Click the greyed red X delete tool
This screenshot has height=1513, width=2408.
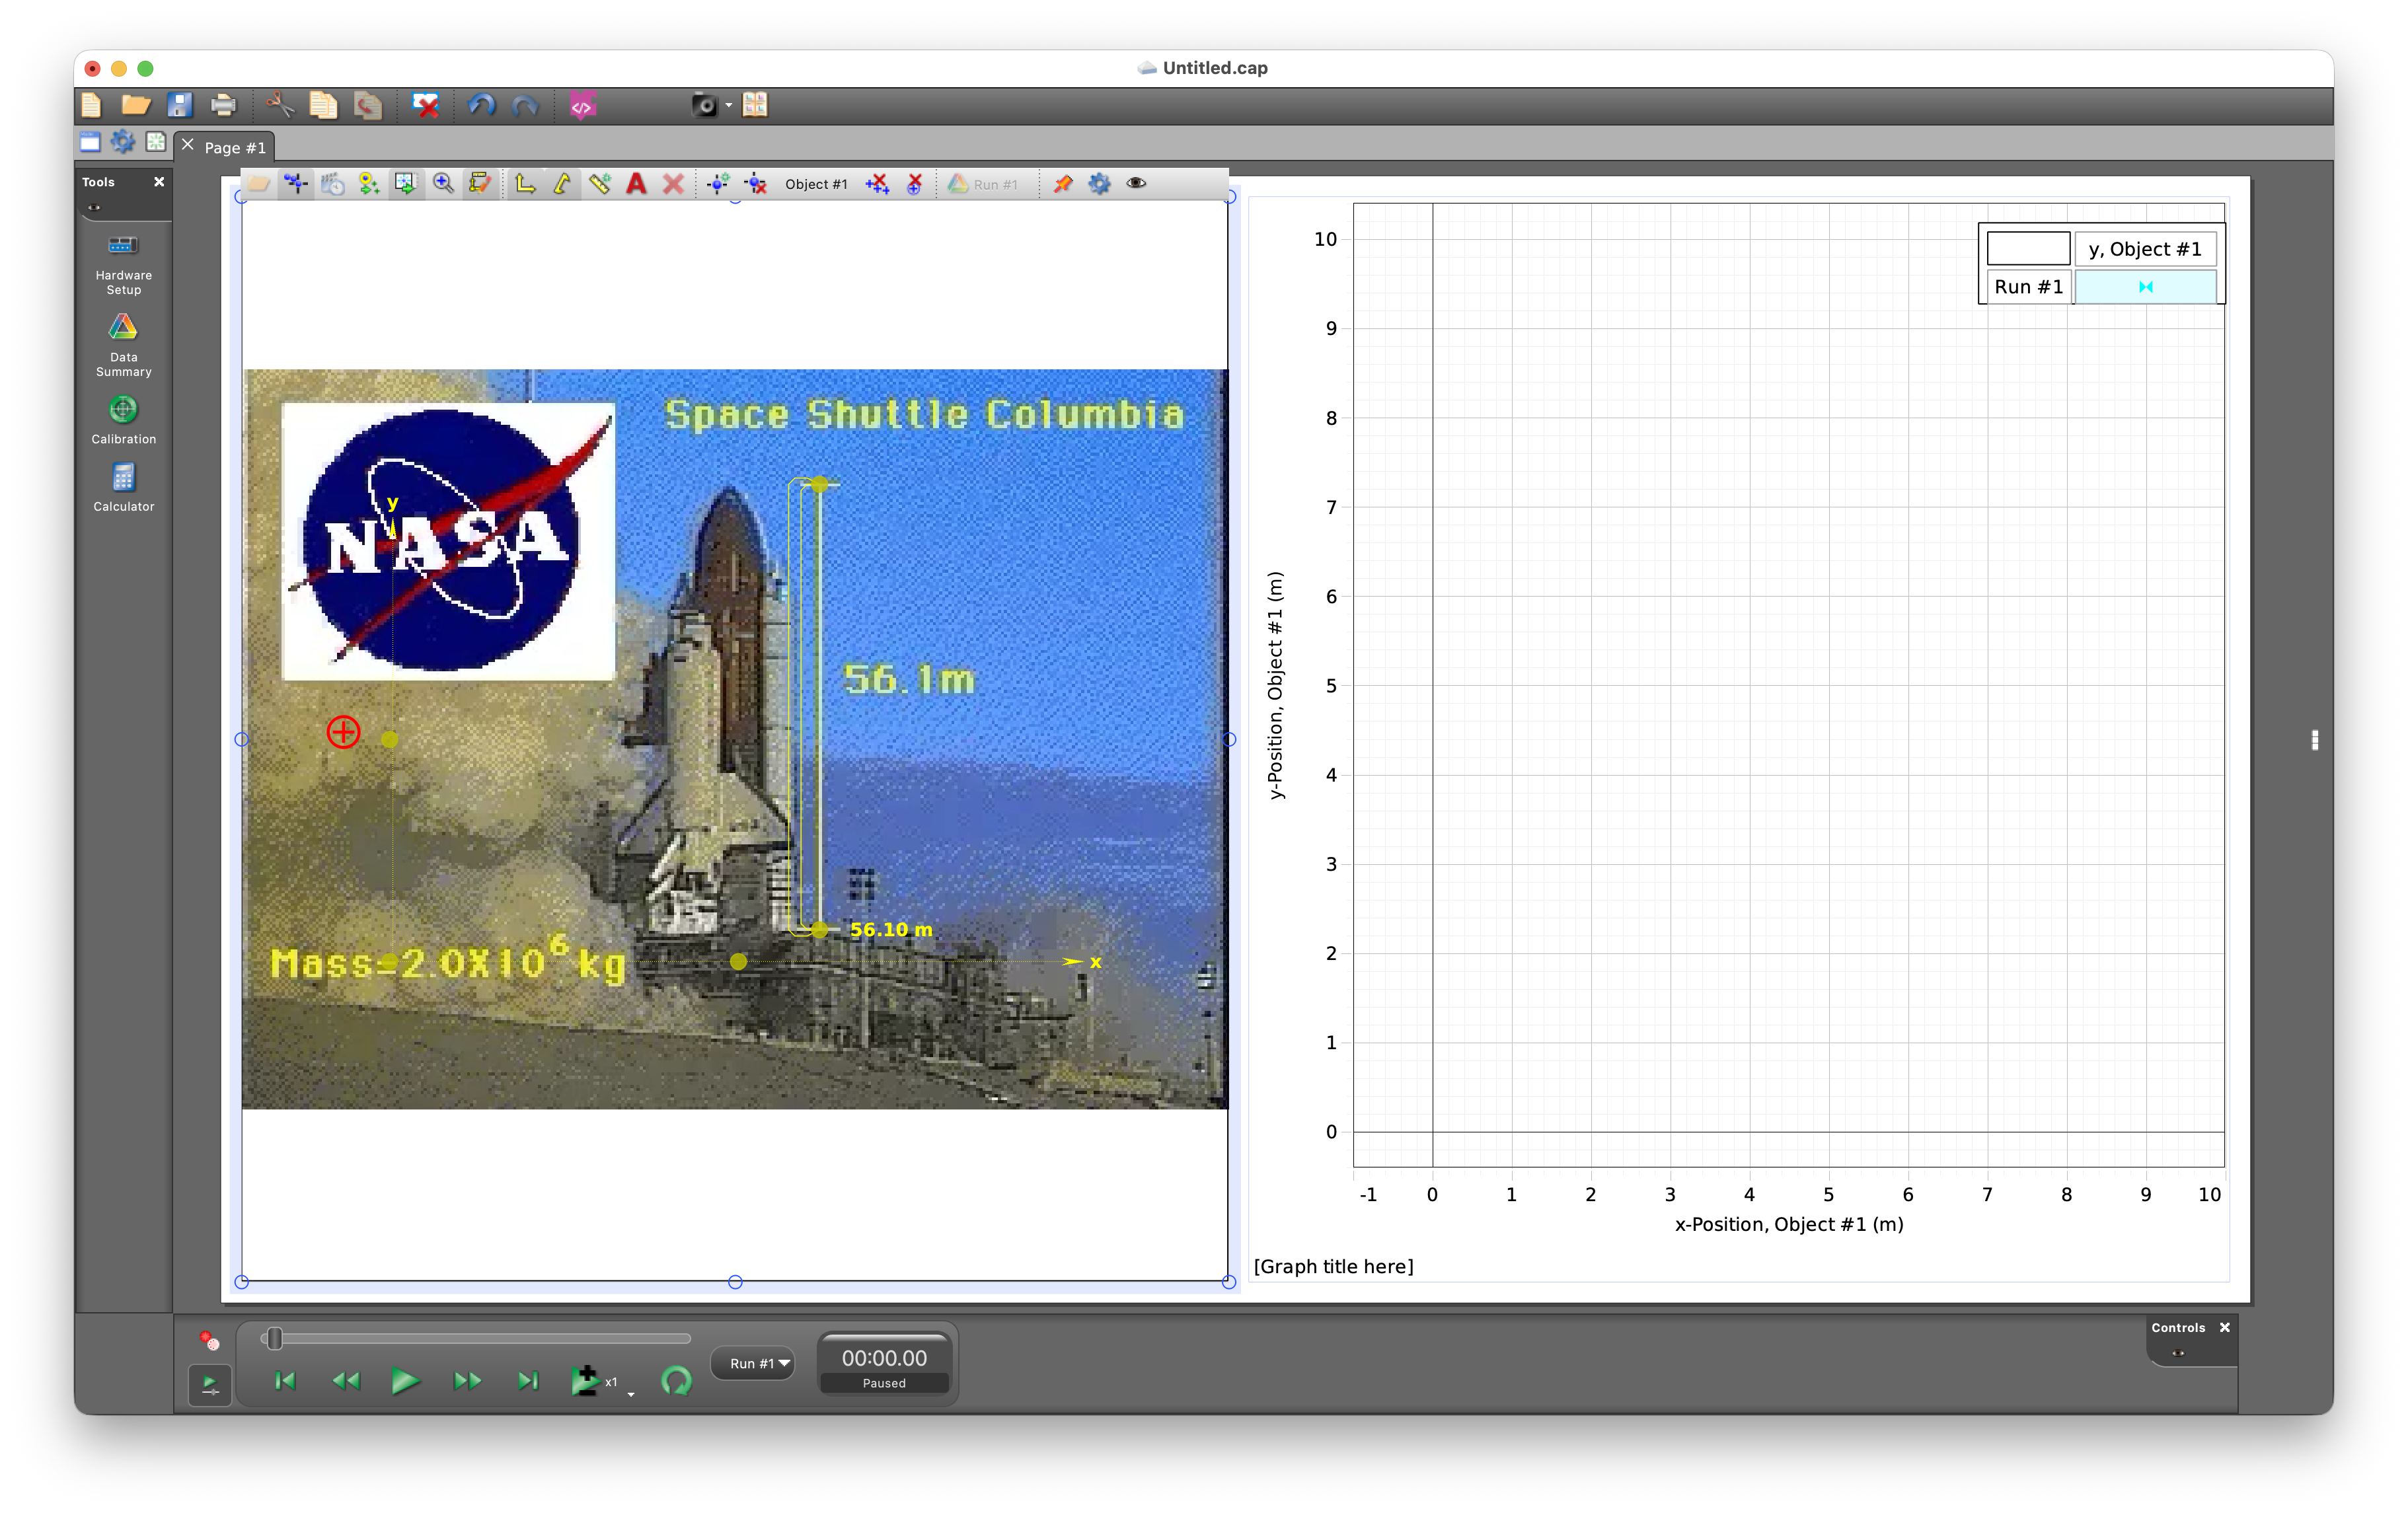coord(674,183)
